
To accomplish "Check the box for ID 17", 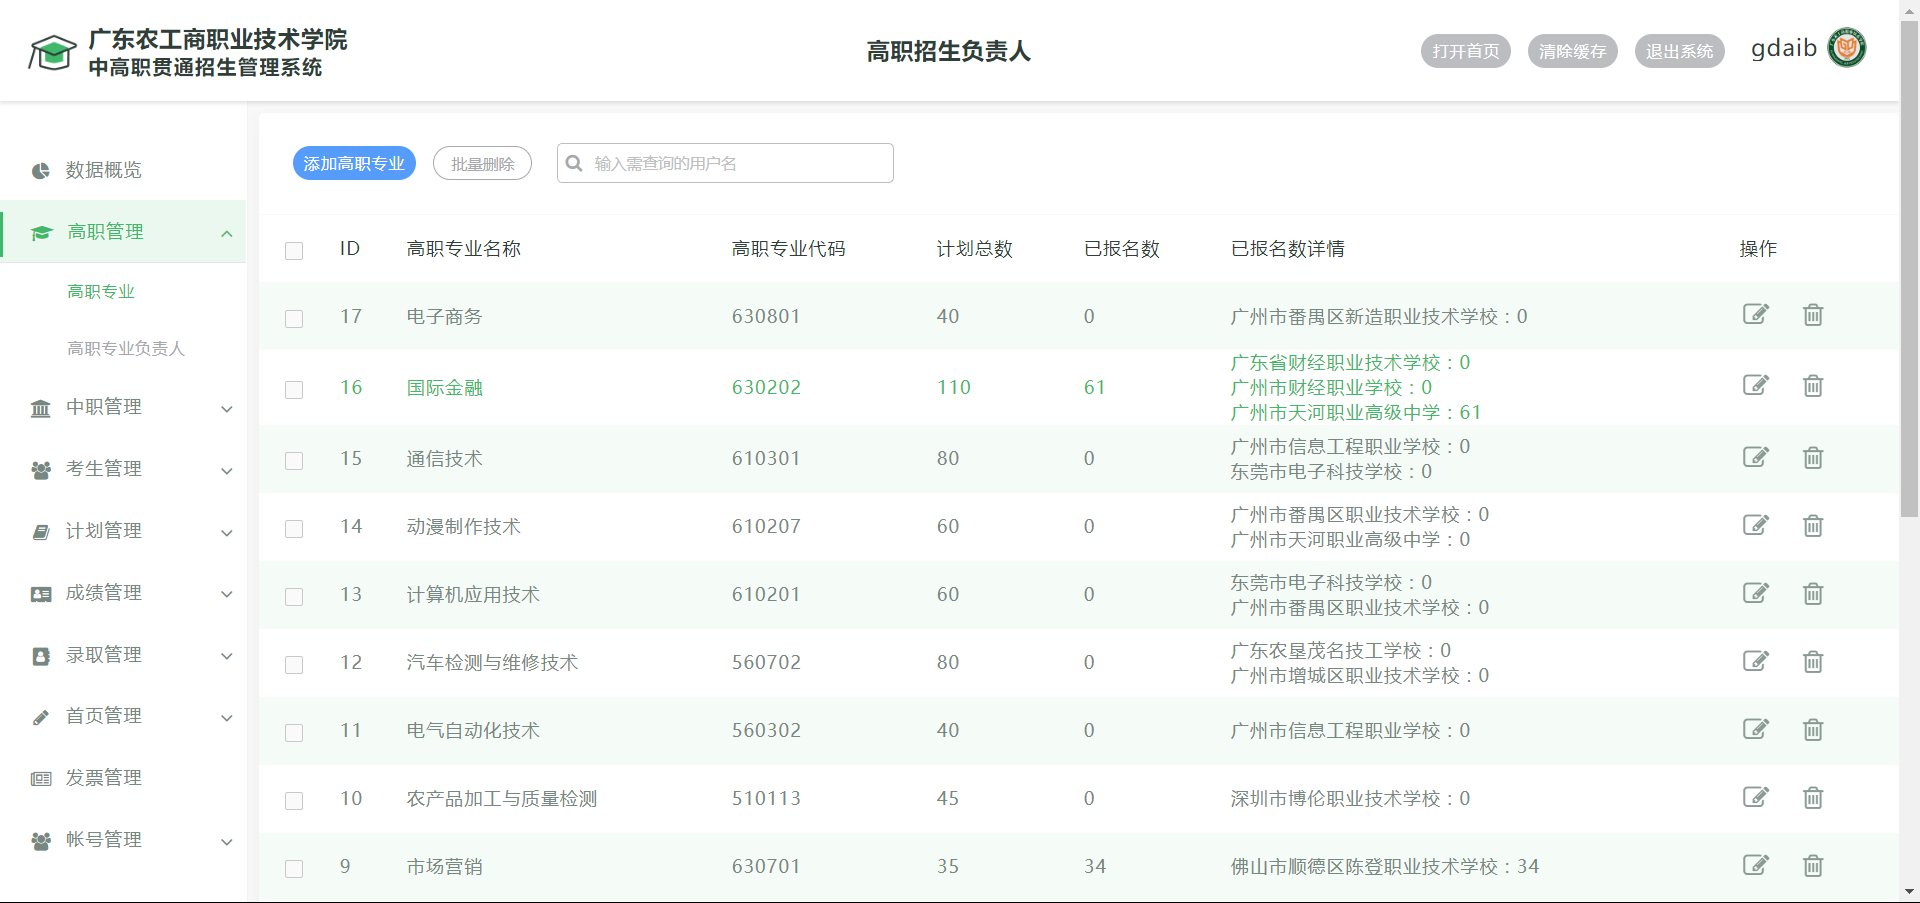I will (294, 318).
